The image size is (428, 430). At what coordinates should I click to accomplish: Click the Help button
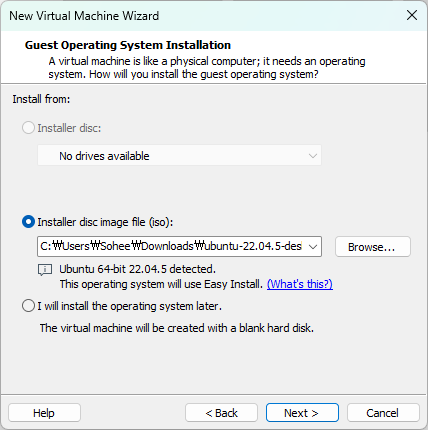(x=44, y=413)
